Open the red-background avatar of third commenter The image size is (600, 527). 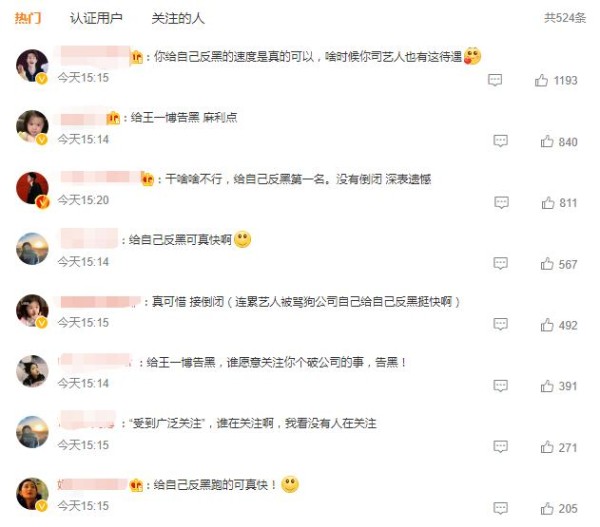point(32,188)
